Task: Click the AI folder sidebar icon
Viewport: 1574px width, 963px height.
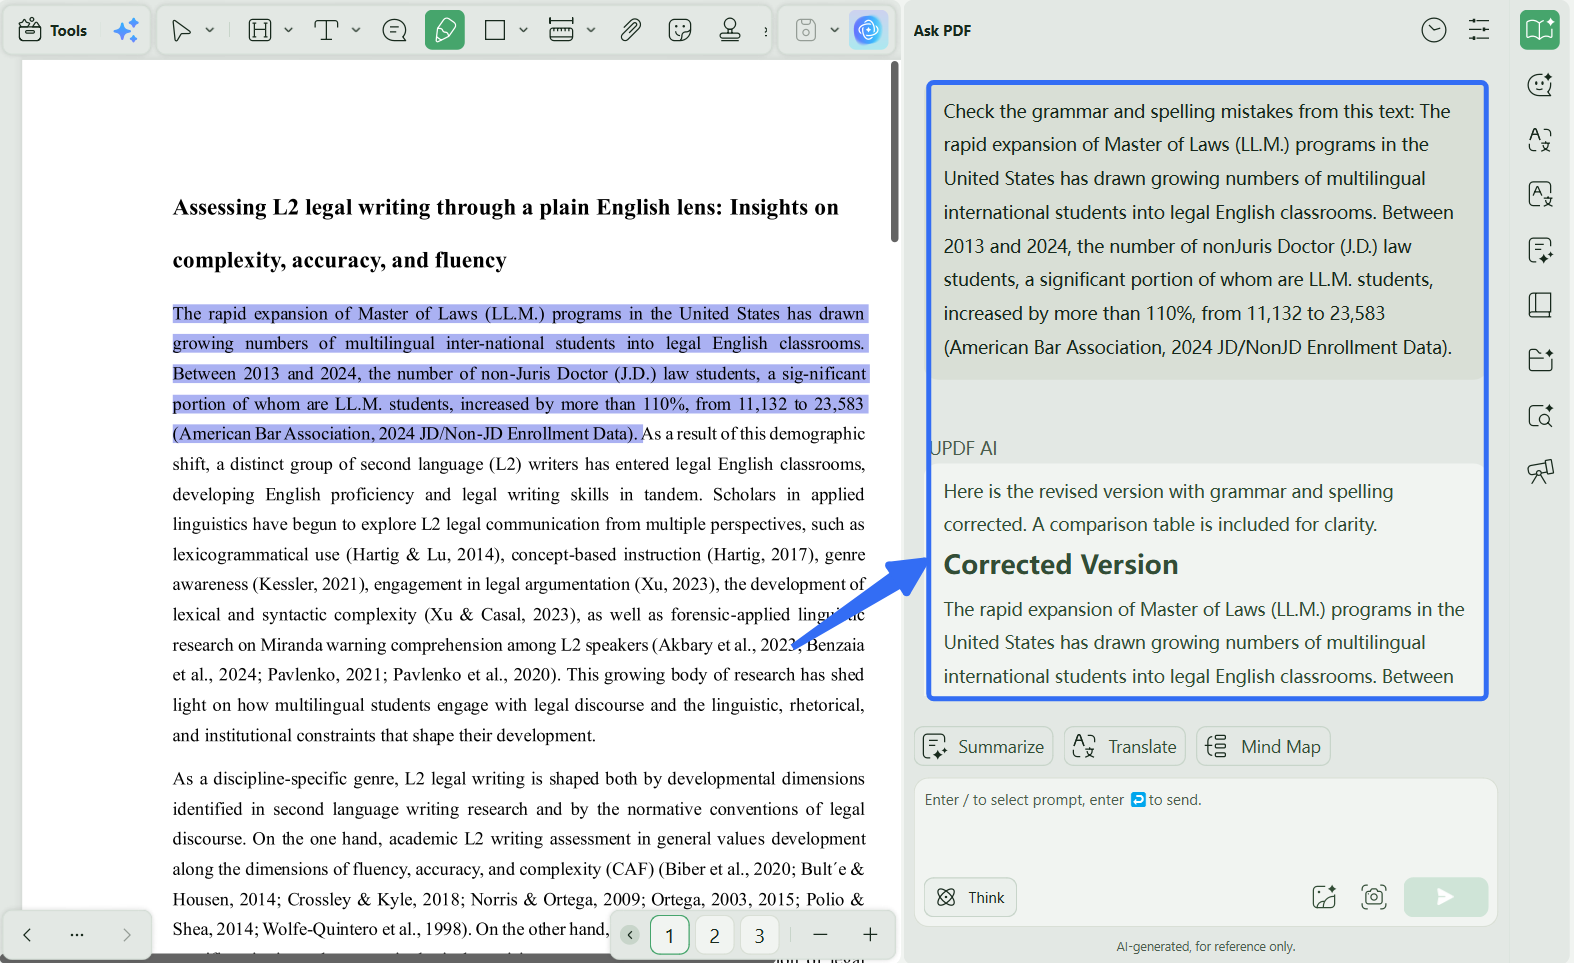Action: click(x=1540, y=360)
